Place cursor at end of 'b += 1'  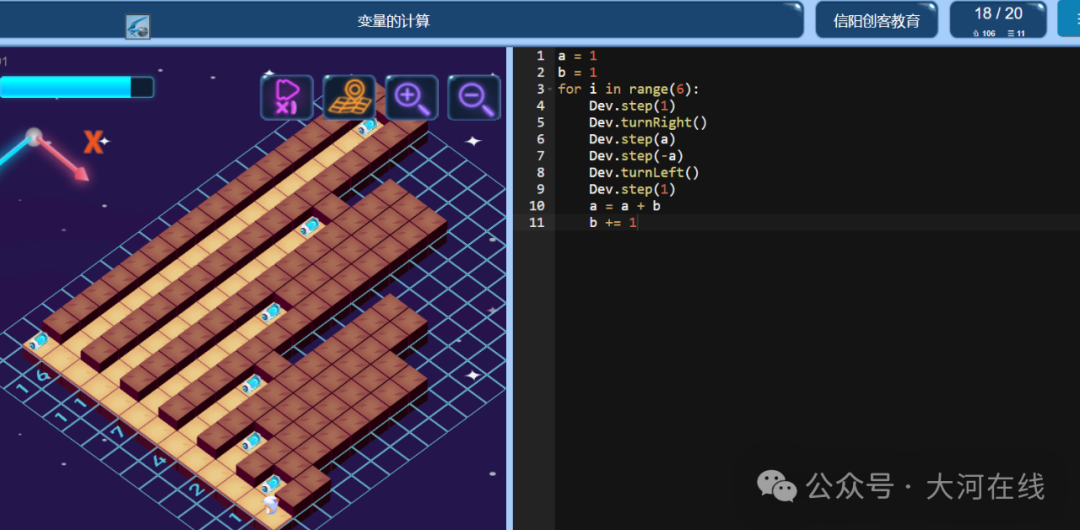[x=637, y=223]
